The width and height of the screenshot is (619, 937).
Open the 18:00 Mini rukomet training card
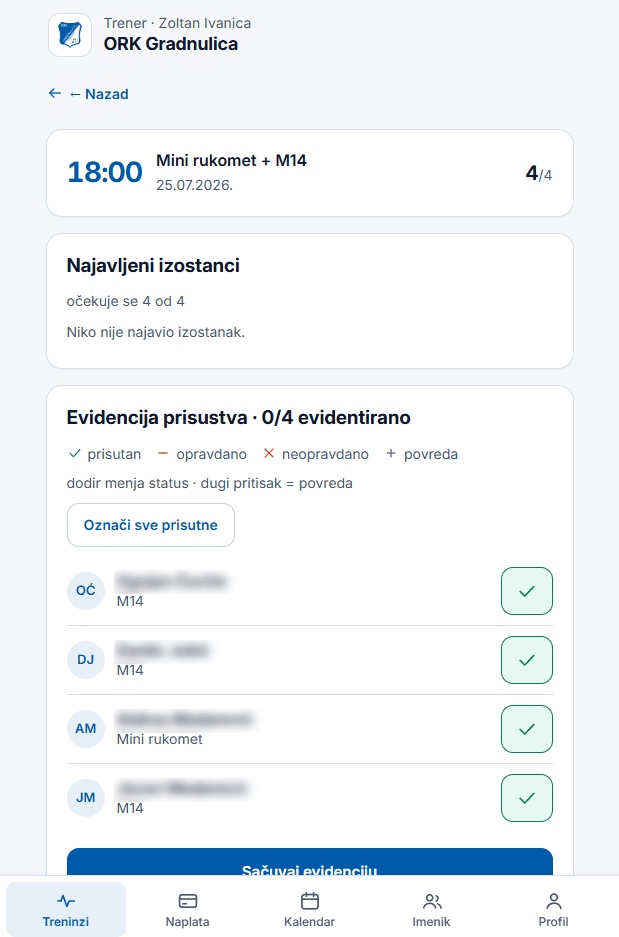[310, 173]
